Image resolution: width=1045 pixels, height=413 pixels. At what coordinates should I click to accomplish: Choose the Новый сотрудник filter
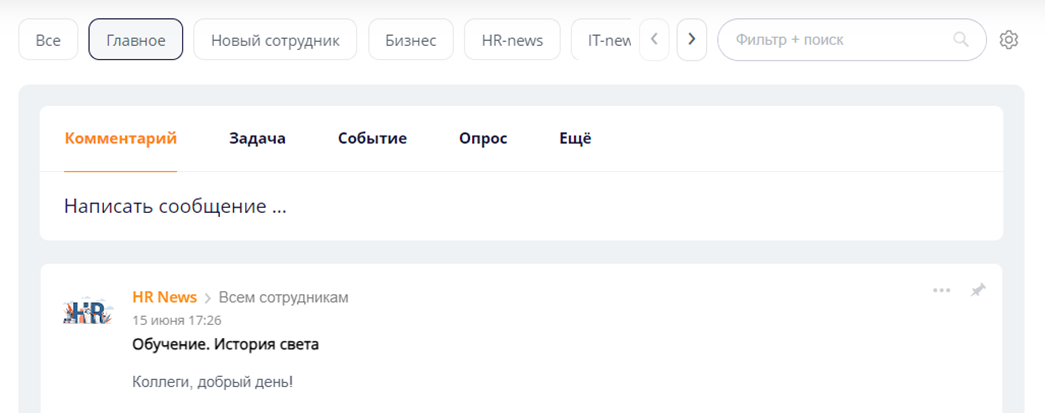(x=275, y=40)
